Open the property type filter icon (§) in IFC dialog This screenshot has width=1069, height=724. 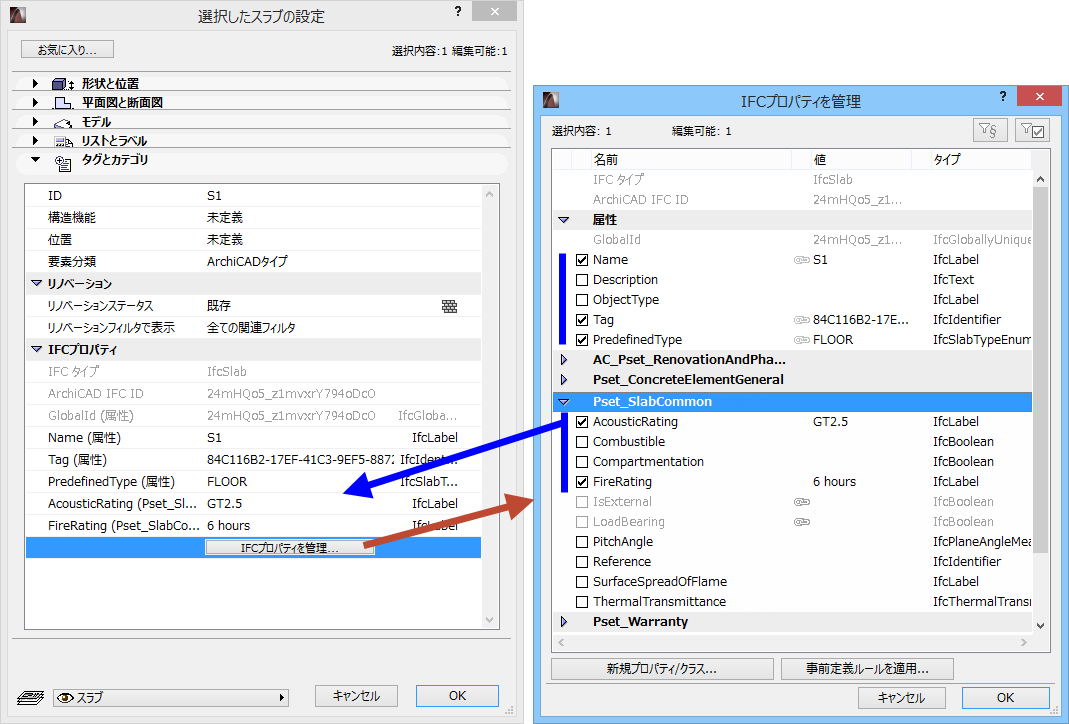click(x=990, y=129)
